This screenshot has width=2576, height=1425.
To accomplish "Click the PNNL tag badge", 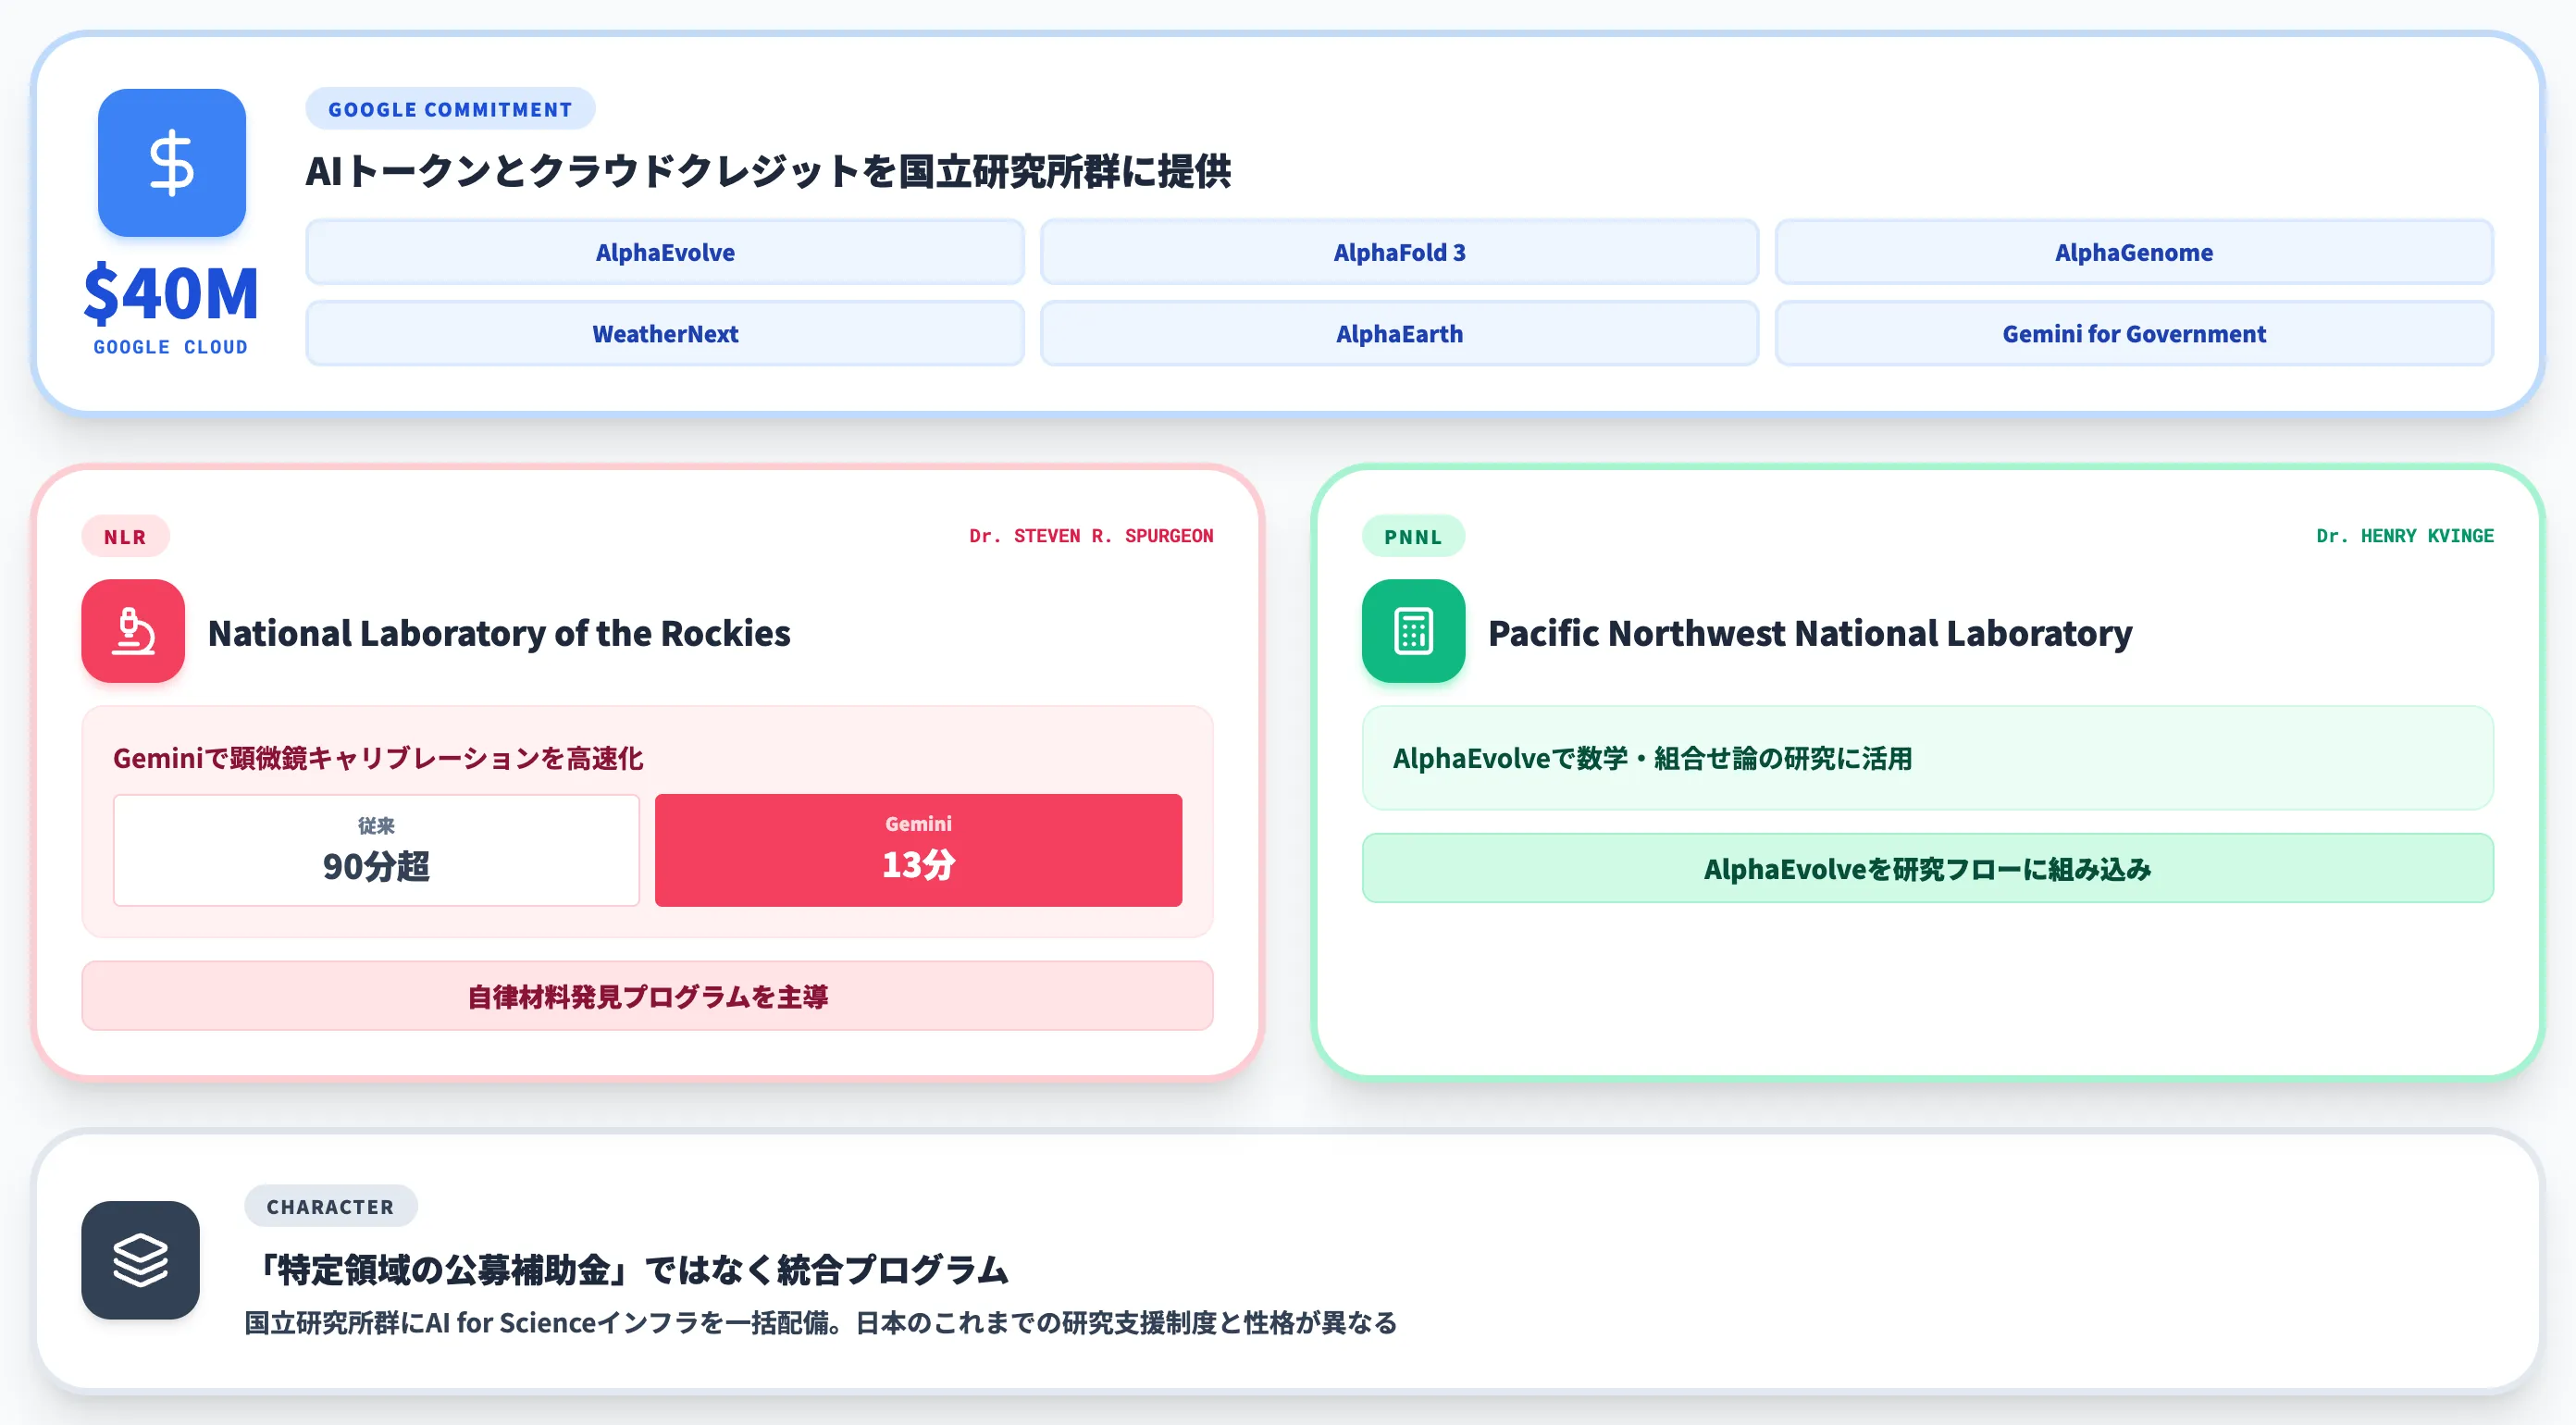I will point(1413,536).
